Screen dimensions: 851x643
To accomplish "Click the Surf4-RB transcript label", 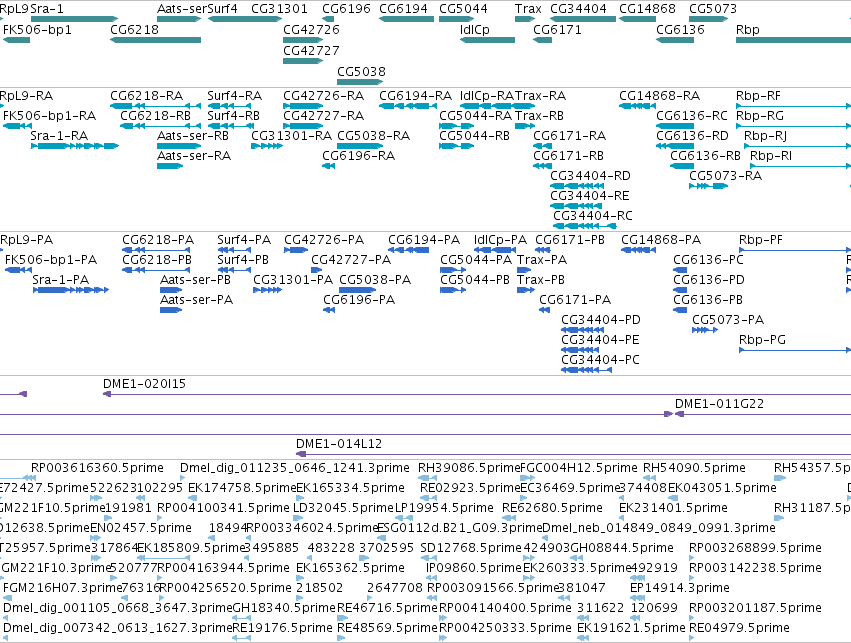I will point(233,116).
